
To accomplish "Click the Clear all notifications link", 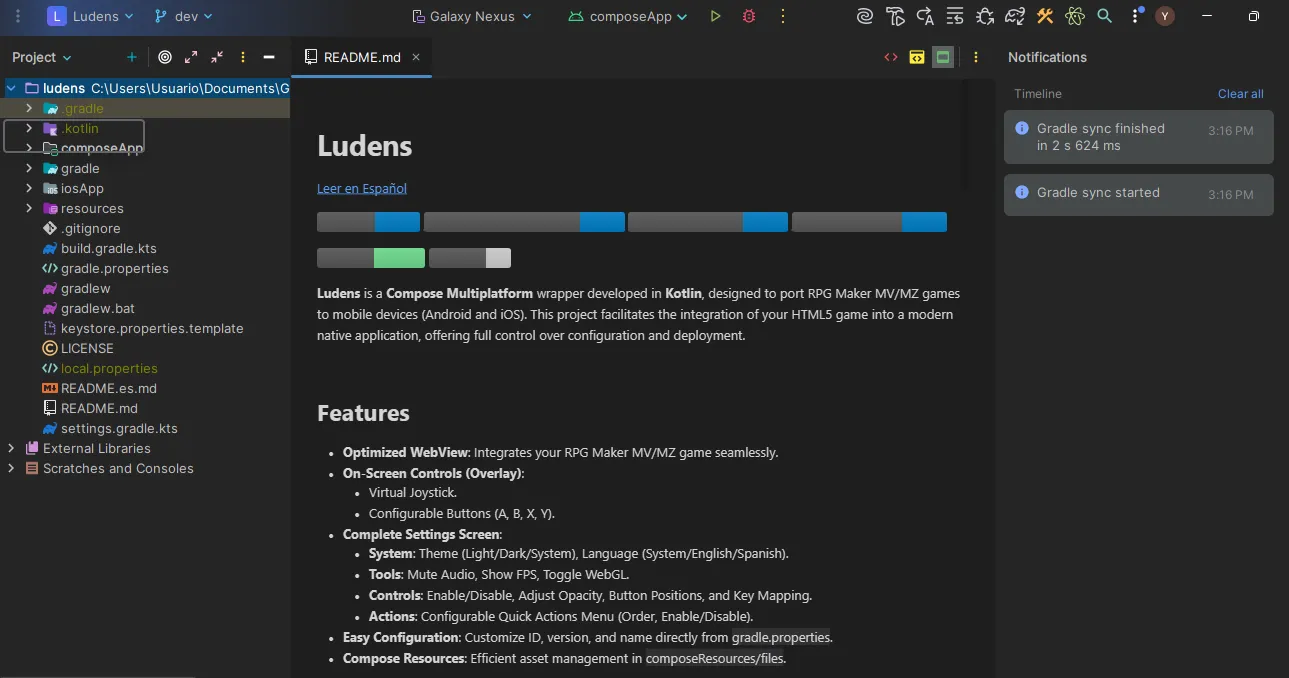I will (1239, 93).
